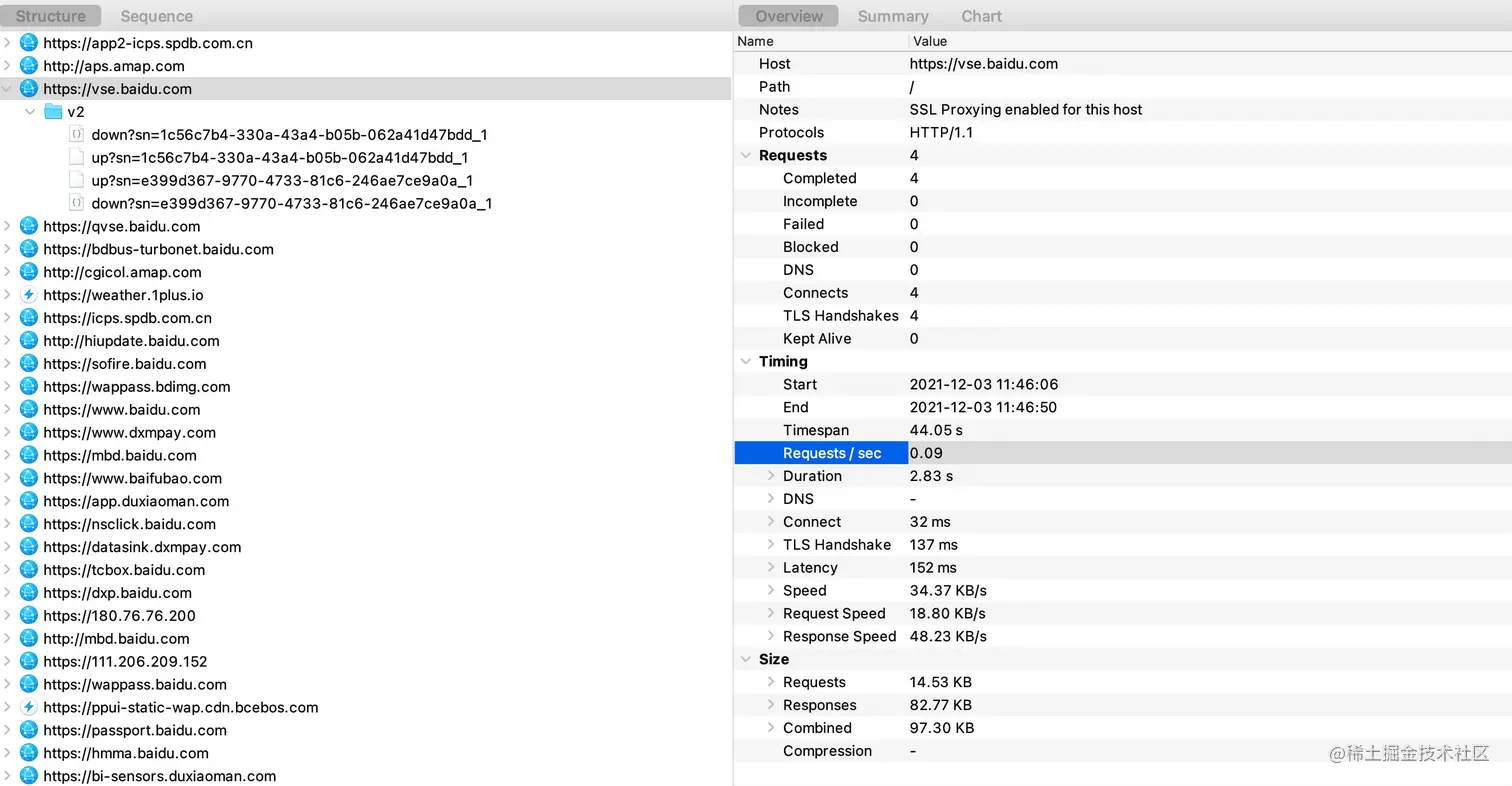Click the Start time 2021-12-03 11:46:06
Image resolution: width=1512 pixels, height=786 pixels.
(x=983, y=384)
